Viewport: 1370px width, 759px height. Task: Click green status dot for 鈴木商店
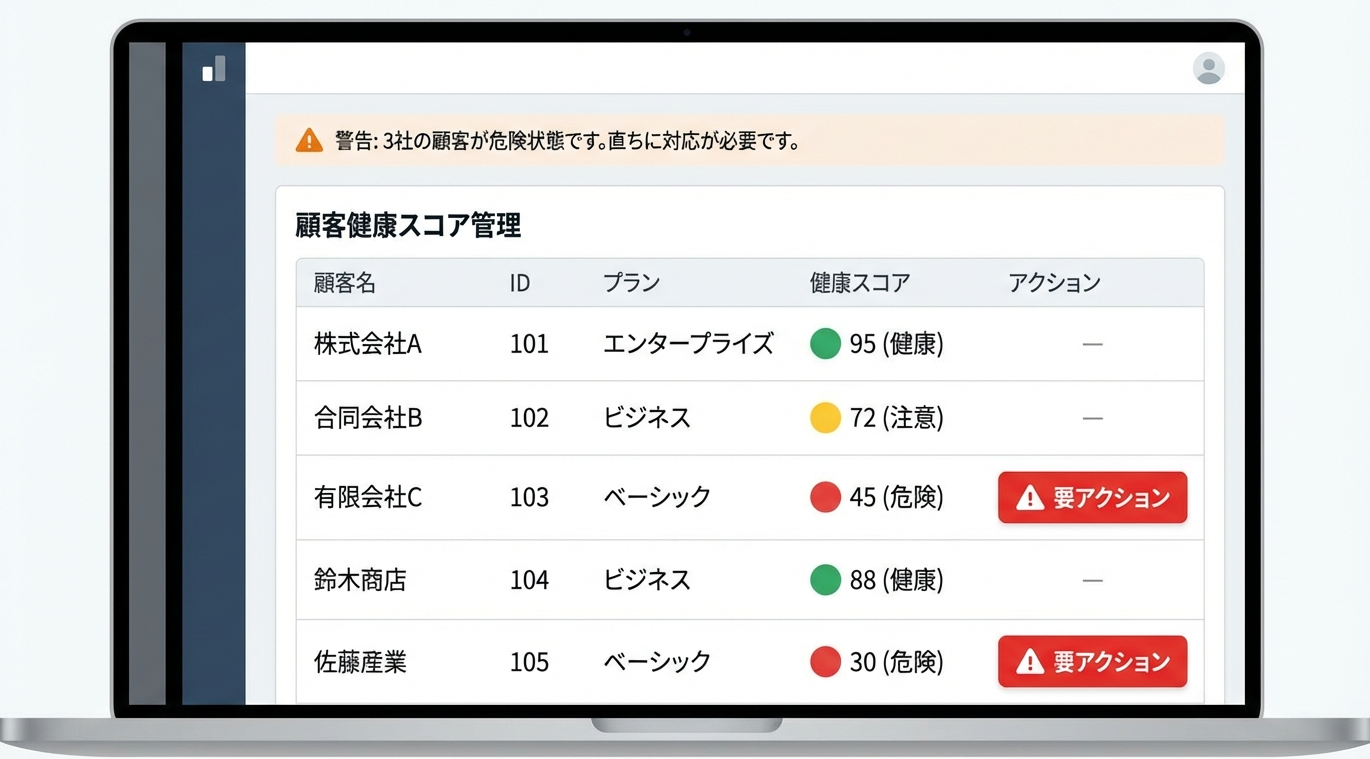(825, 580)
